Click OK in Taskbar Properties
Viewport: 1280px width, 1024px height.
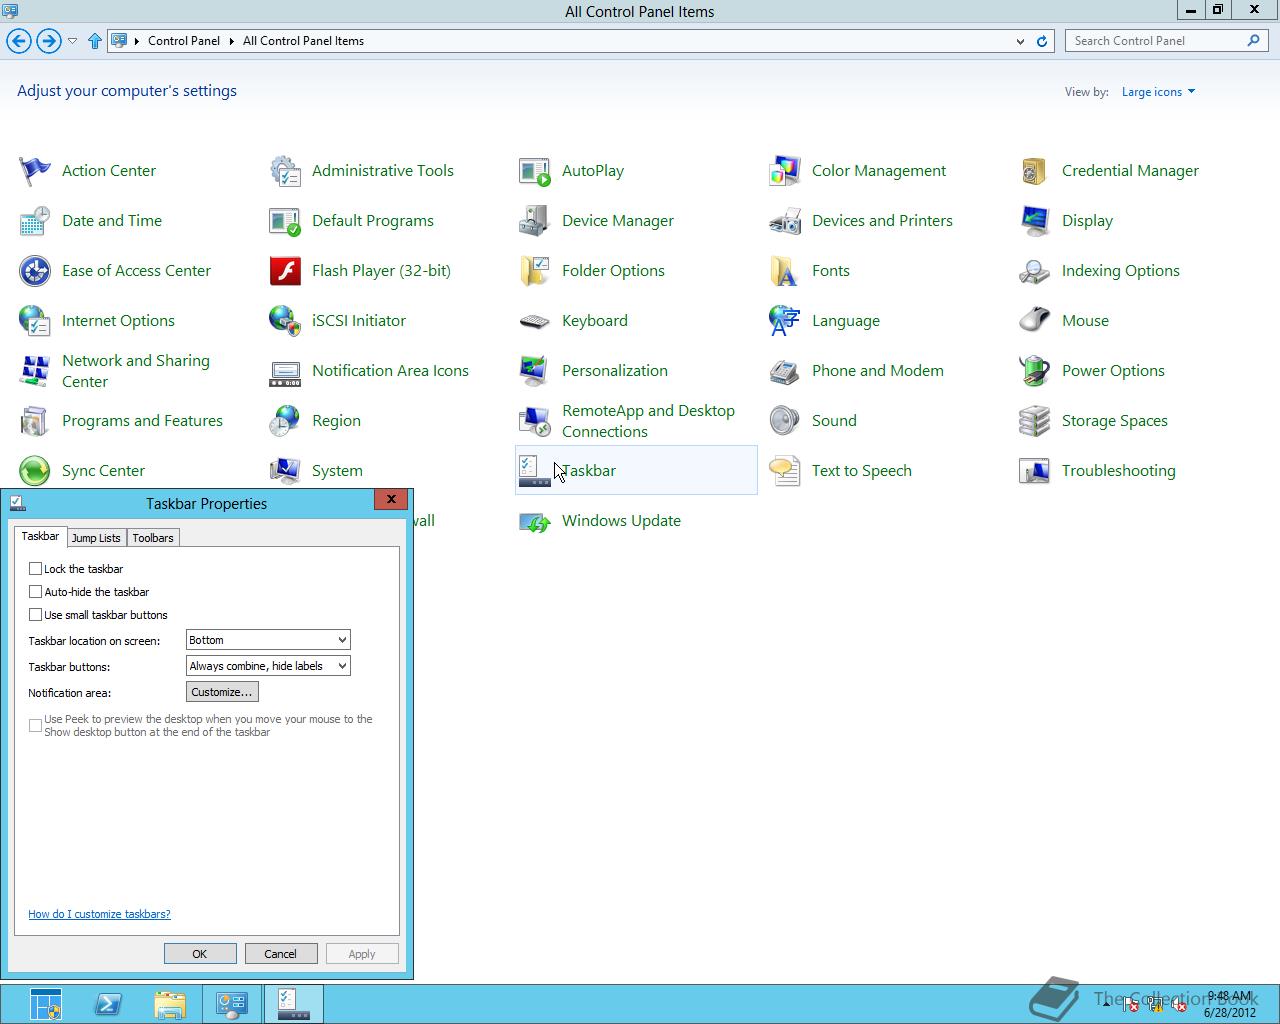pyautogui.click(x=200, y=954)
